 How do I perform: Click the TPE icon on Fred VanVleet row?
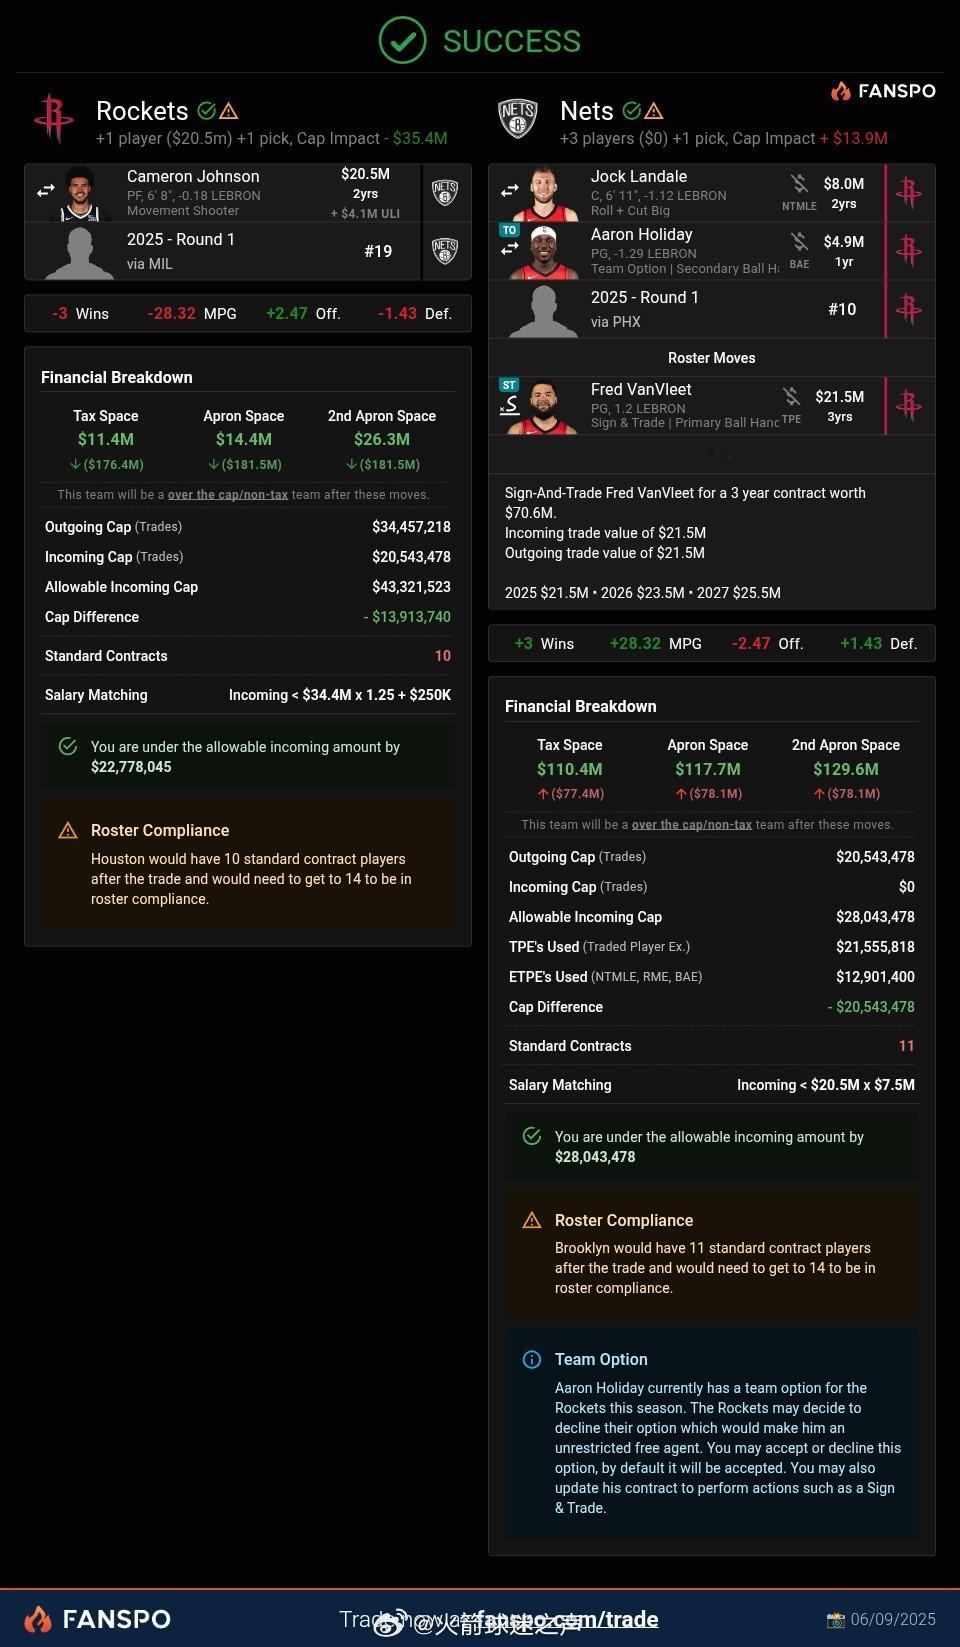(791, 397)
